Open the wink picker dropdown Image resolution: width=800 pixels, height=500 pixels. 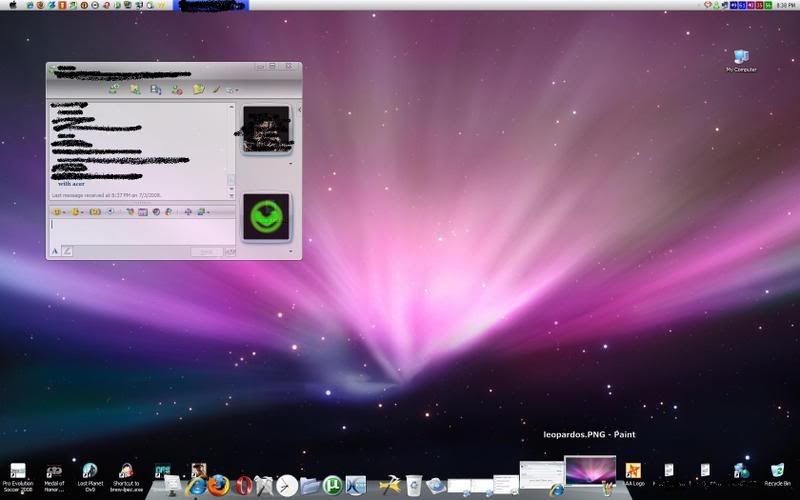click(x=77, y=212)
